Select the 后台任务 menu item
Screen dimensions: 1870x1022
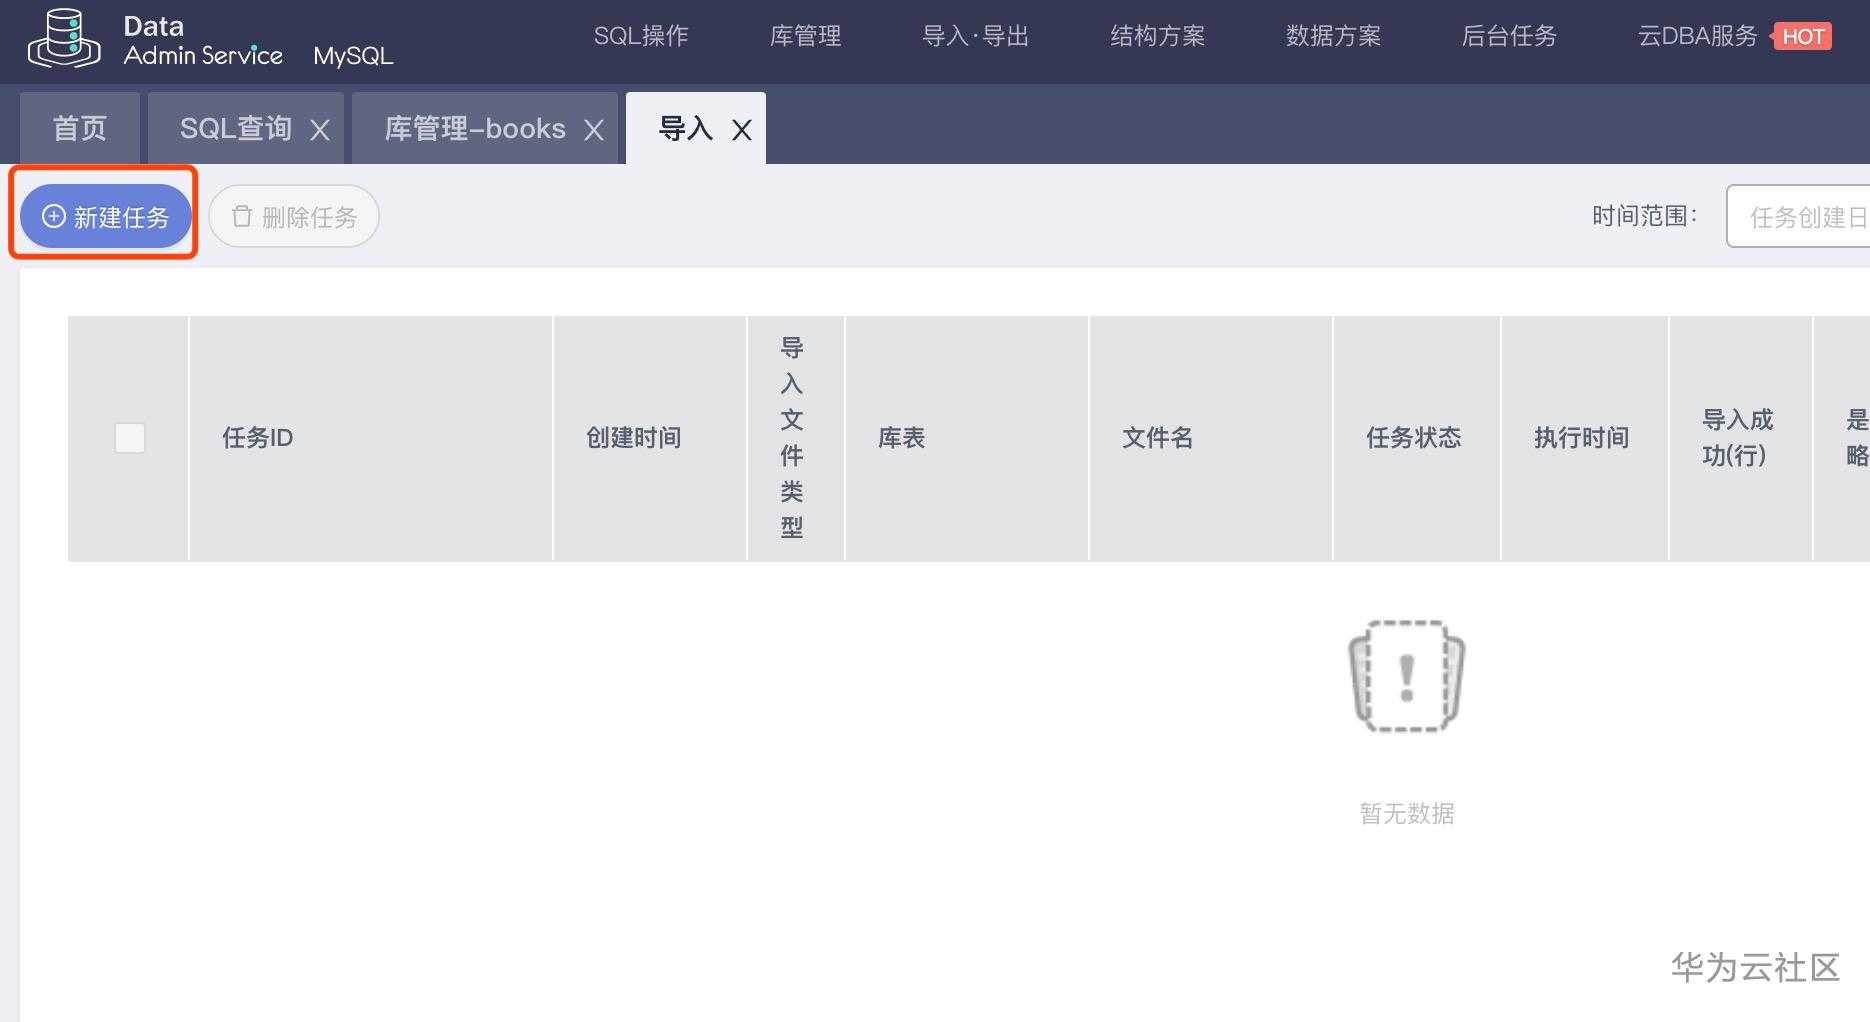click(1508, 36)
